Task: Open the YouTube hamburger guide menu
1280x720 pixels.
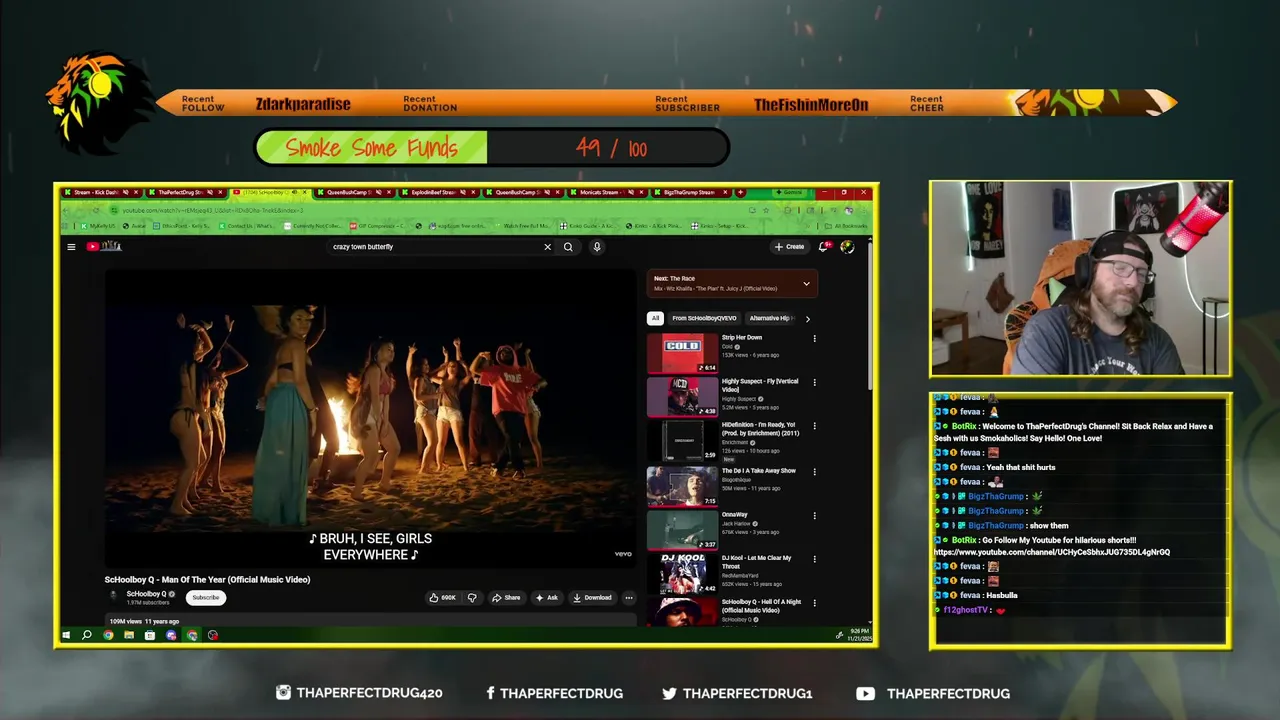Action: click(71, 247)
